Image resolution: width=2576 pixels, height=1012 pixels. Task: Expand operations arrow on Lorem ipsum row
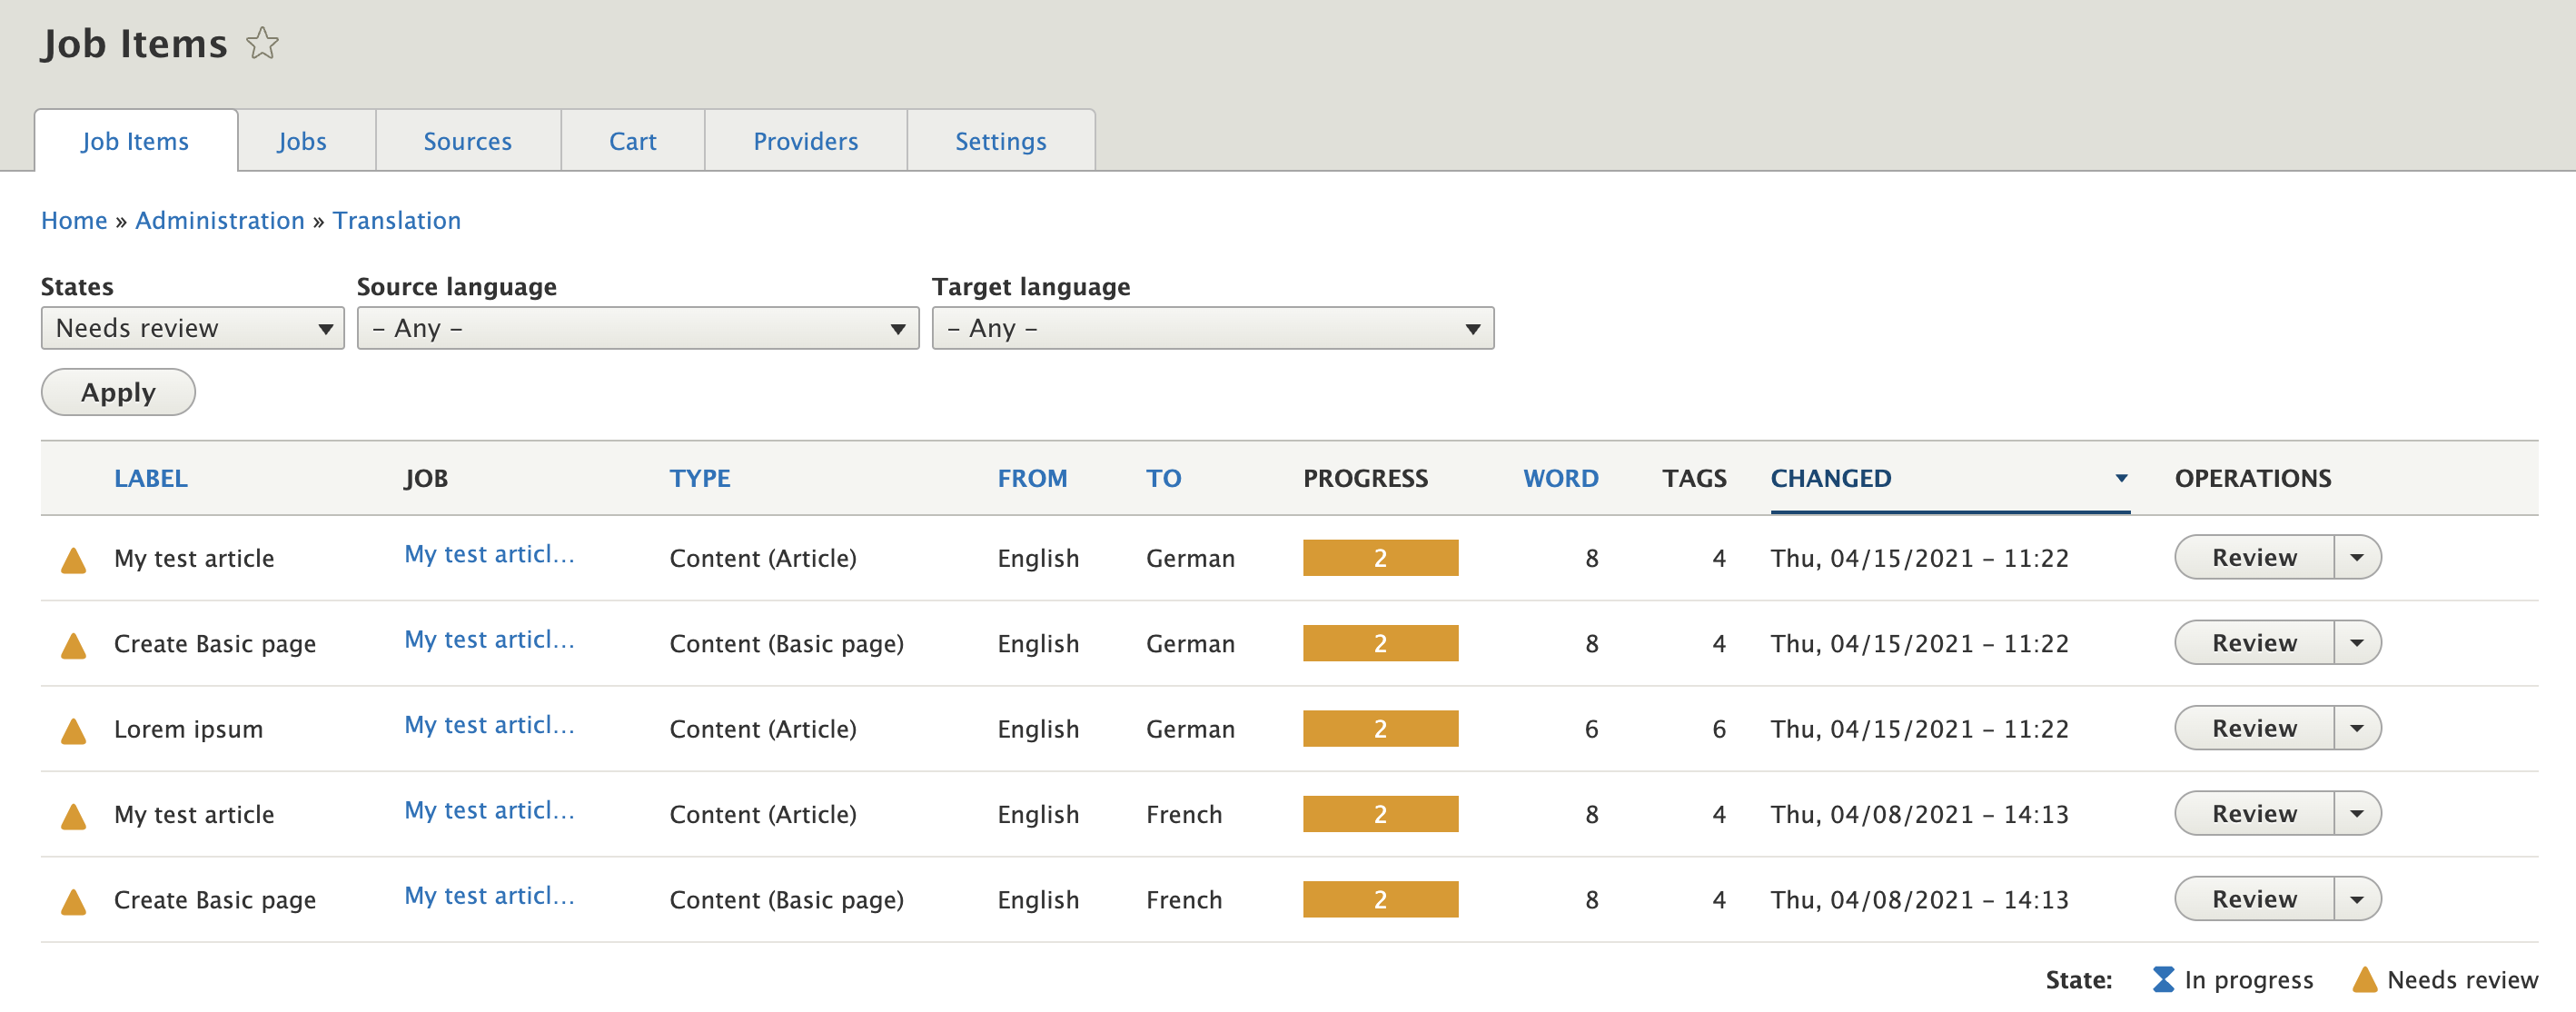2356,728
